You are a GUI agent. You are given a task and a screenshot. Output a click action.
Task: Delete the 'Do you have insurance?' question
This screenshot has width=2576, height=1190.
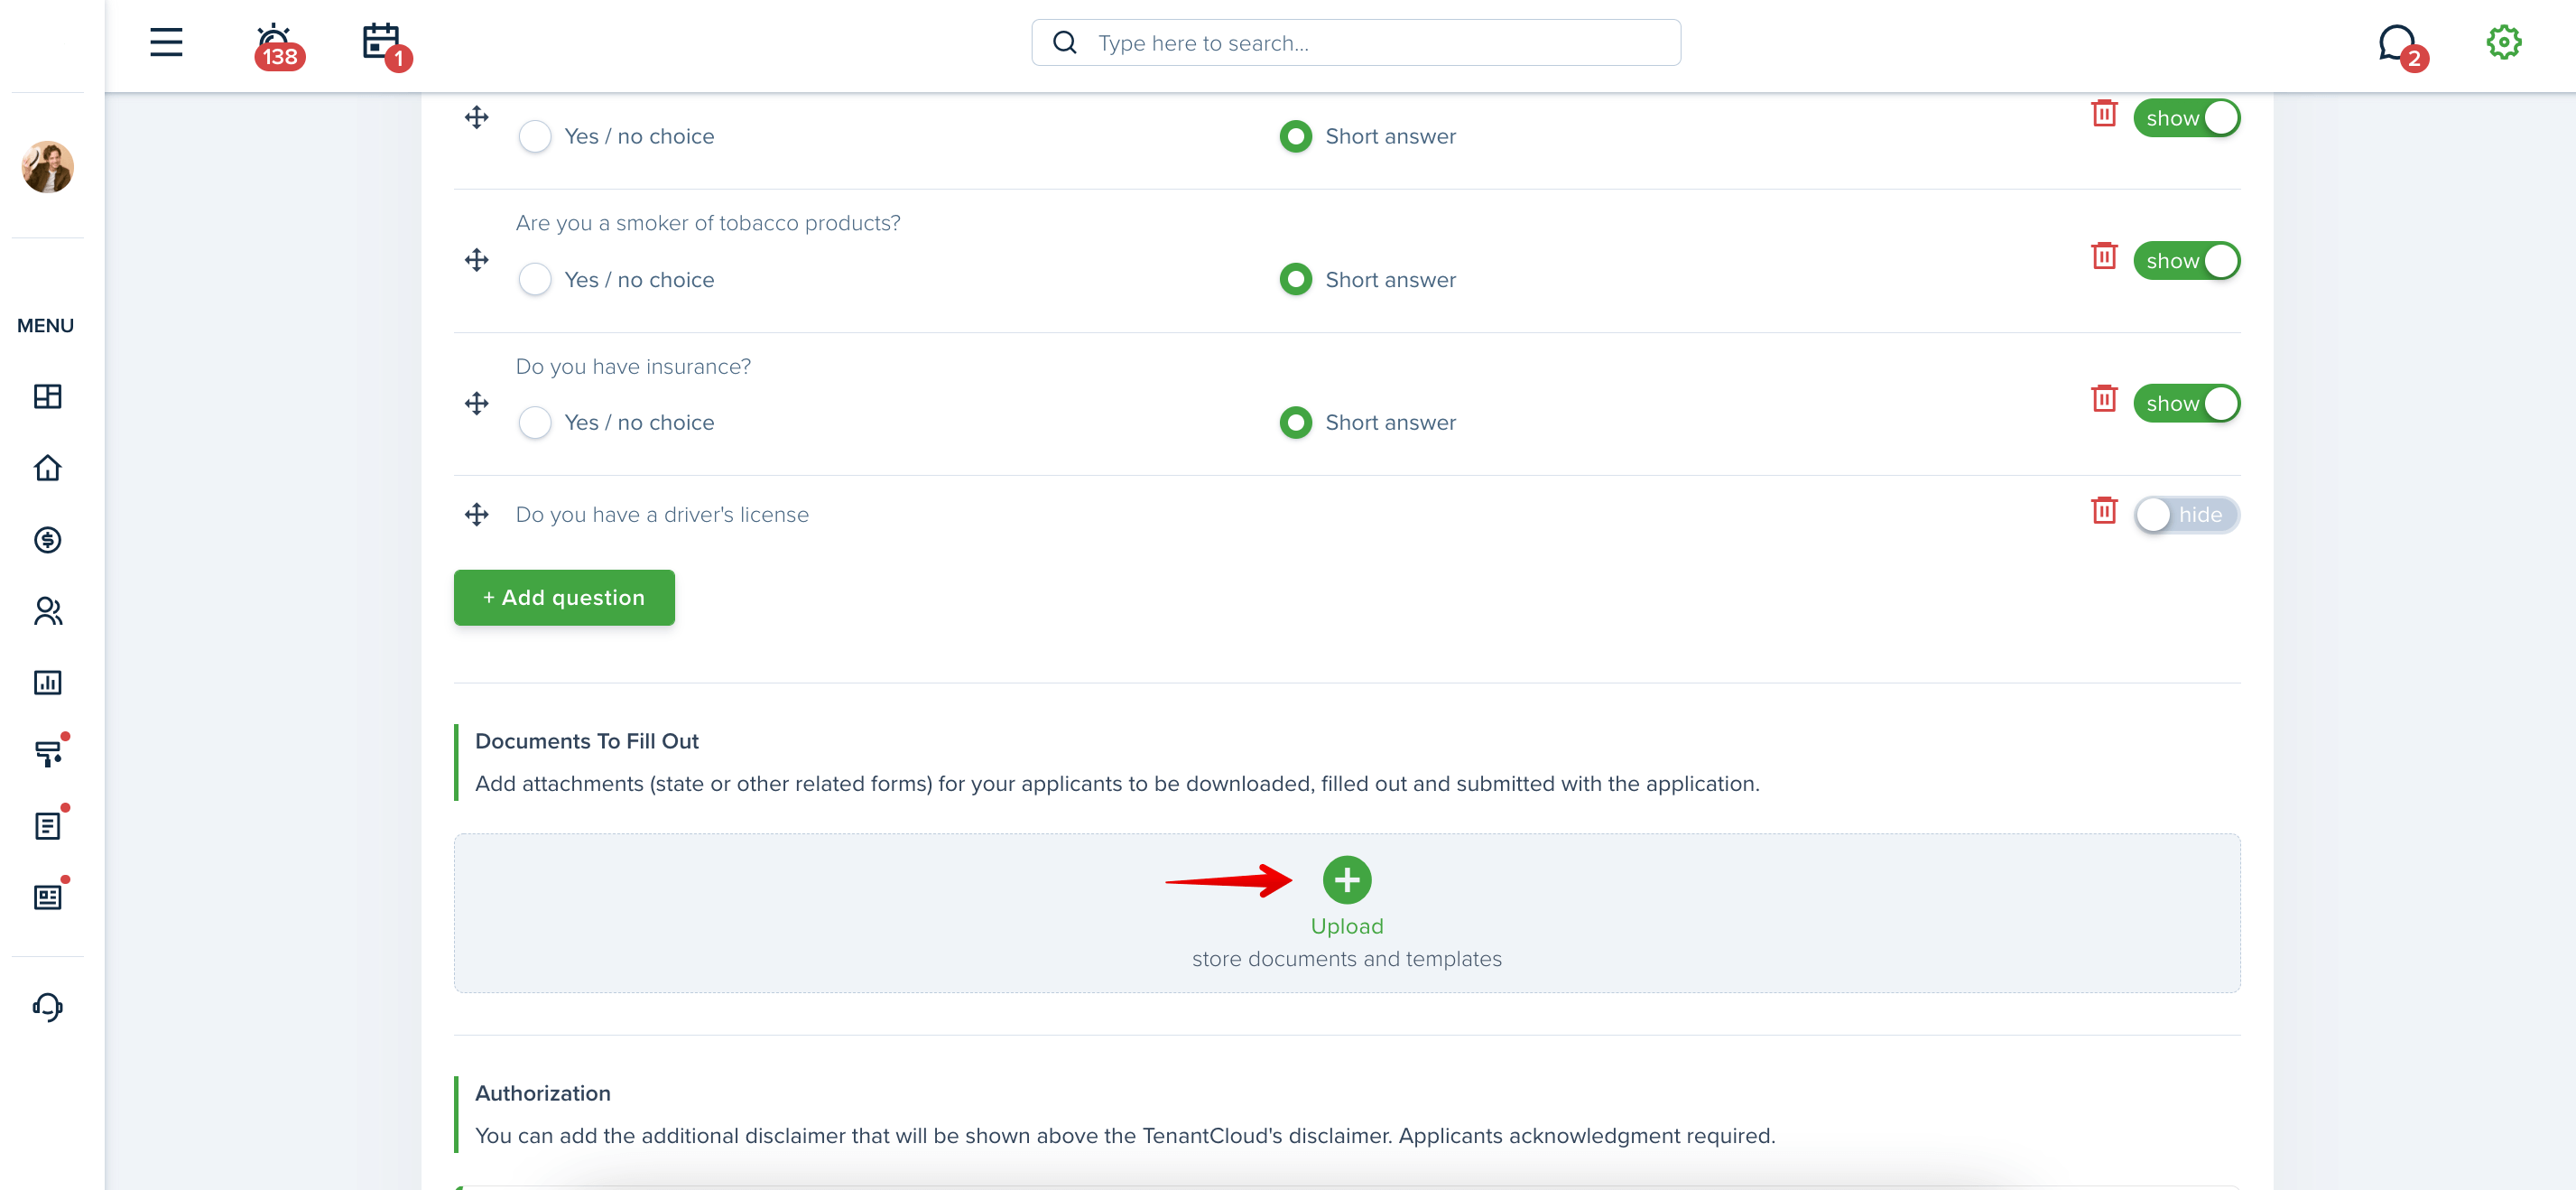[2104, 398]
